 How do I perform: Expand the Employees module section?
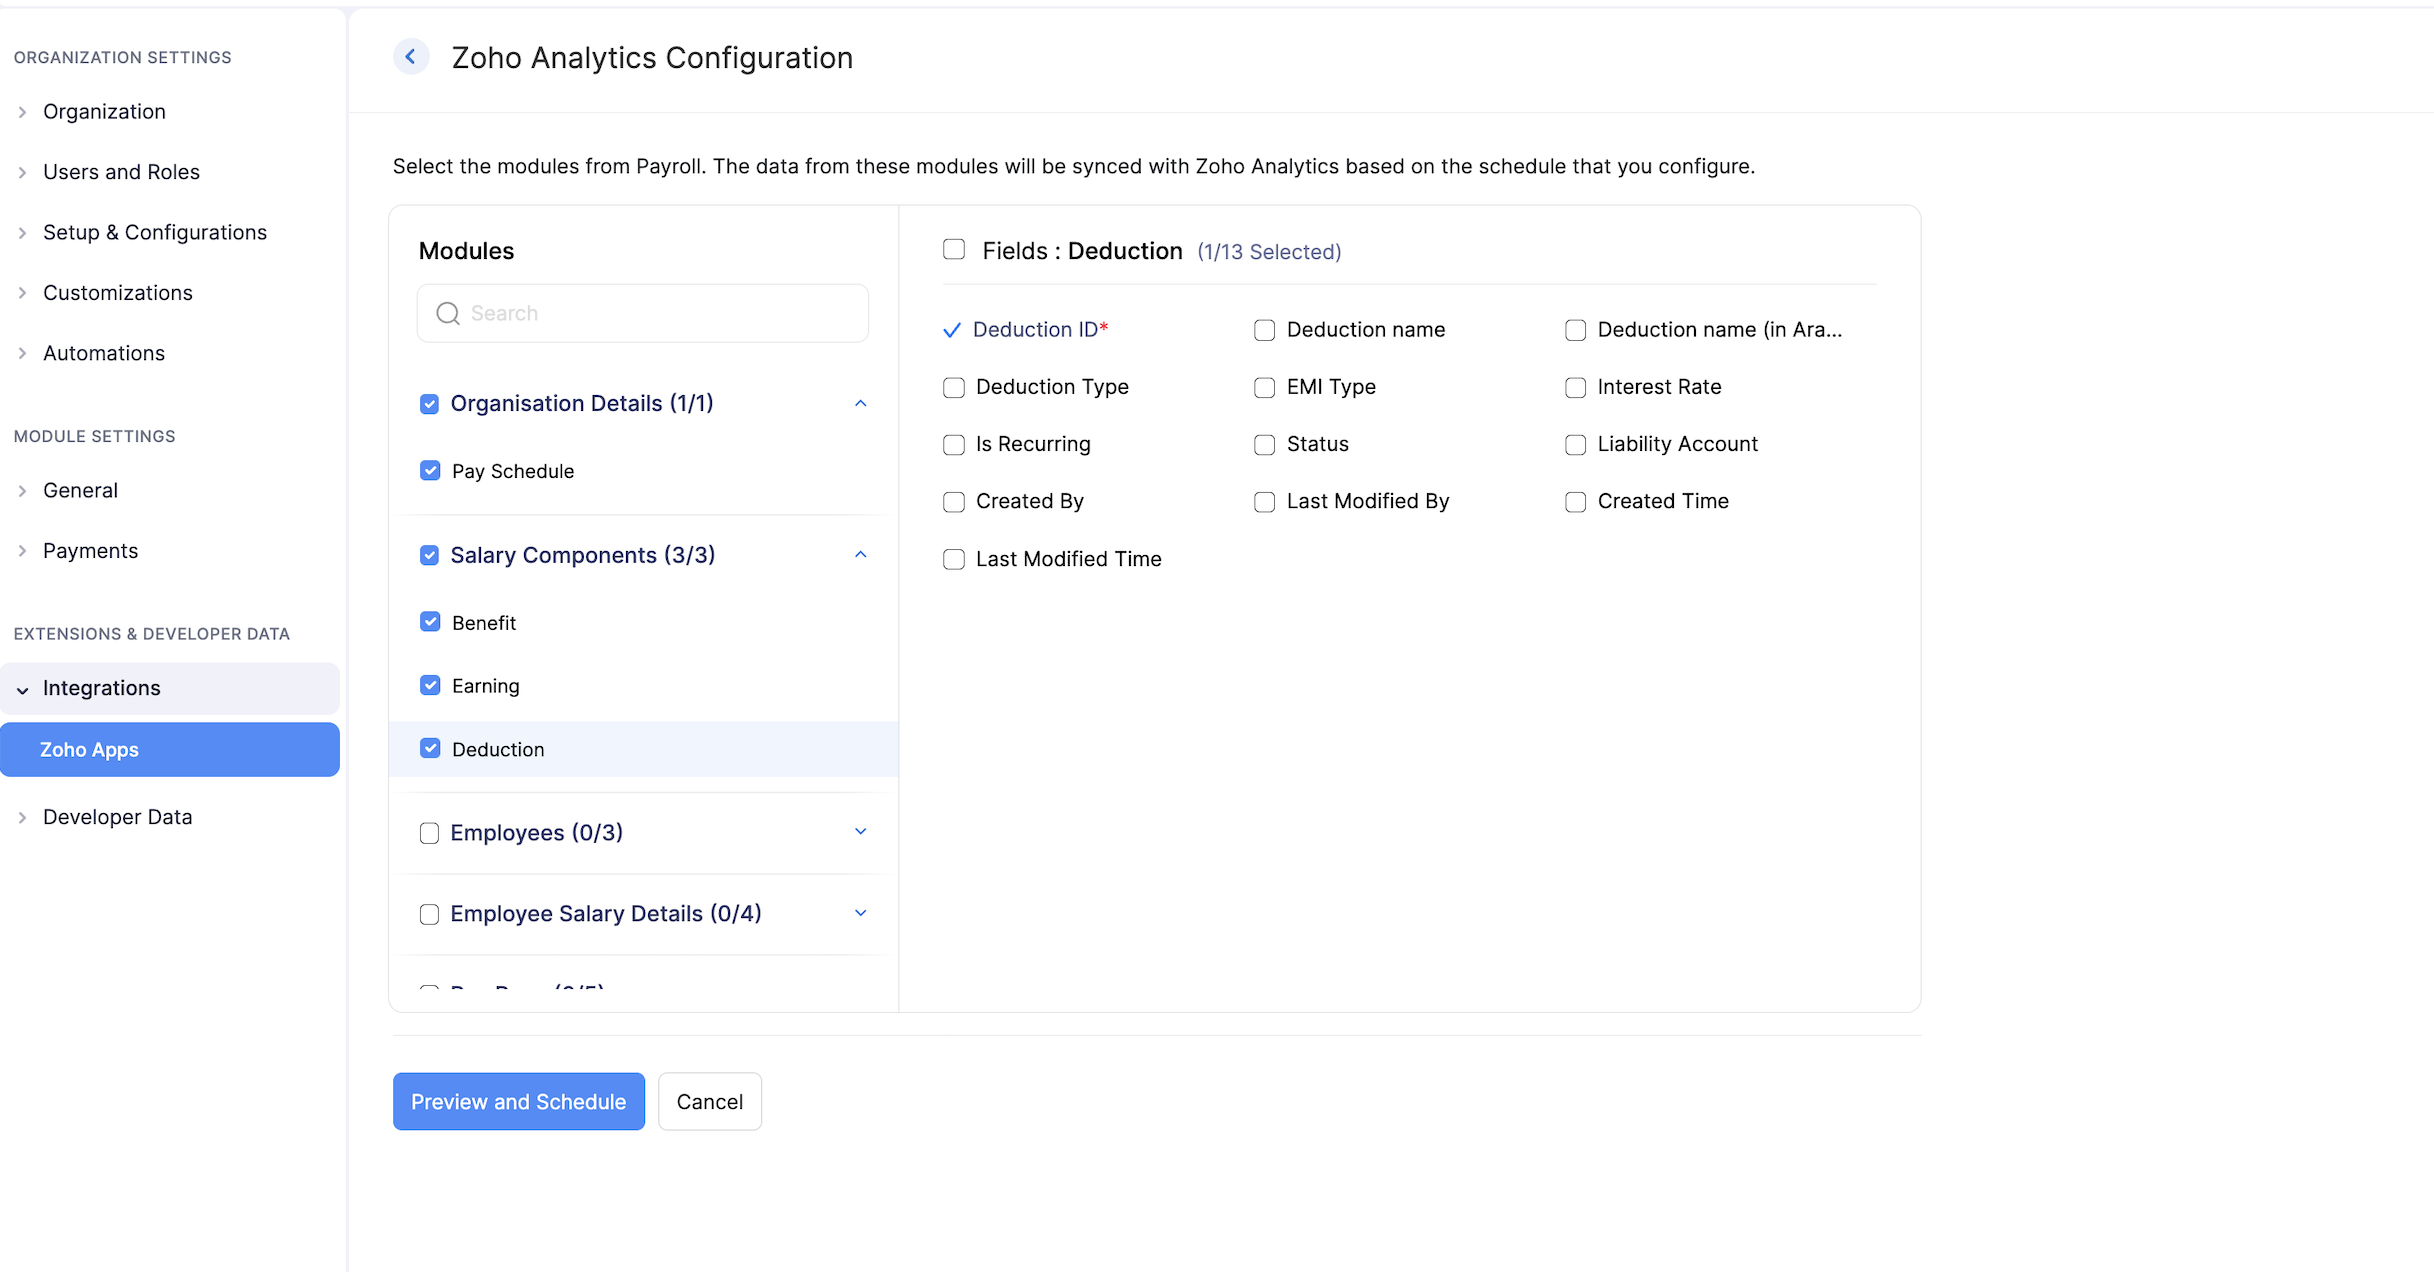[860, 831]
